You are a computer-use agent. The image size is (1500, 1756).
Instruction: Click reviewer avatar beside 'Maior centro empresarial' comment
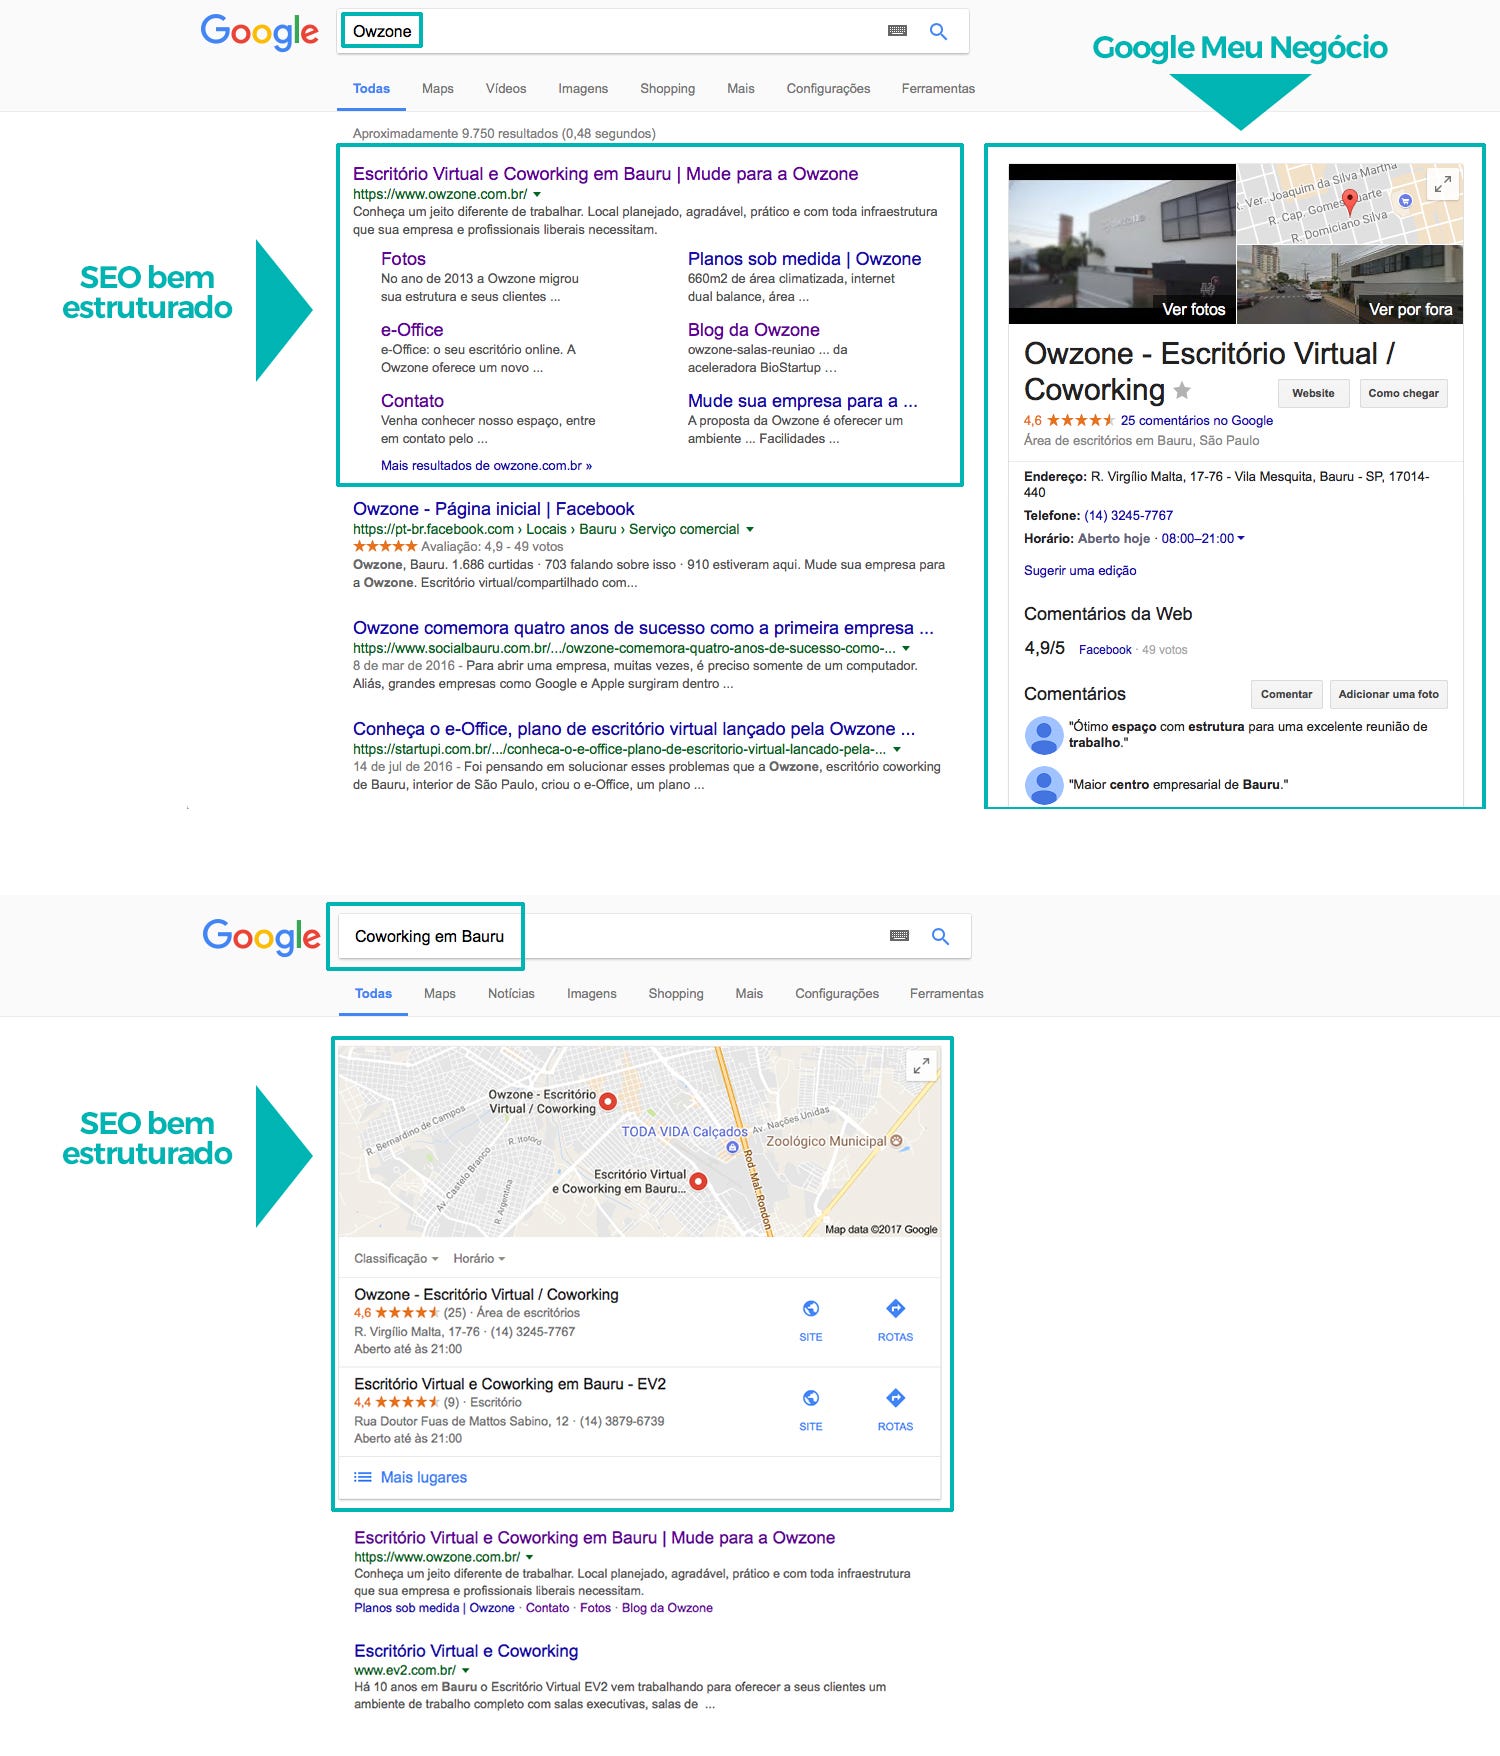tap(1044, 785)
